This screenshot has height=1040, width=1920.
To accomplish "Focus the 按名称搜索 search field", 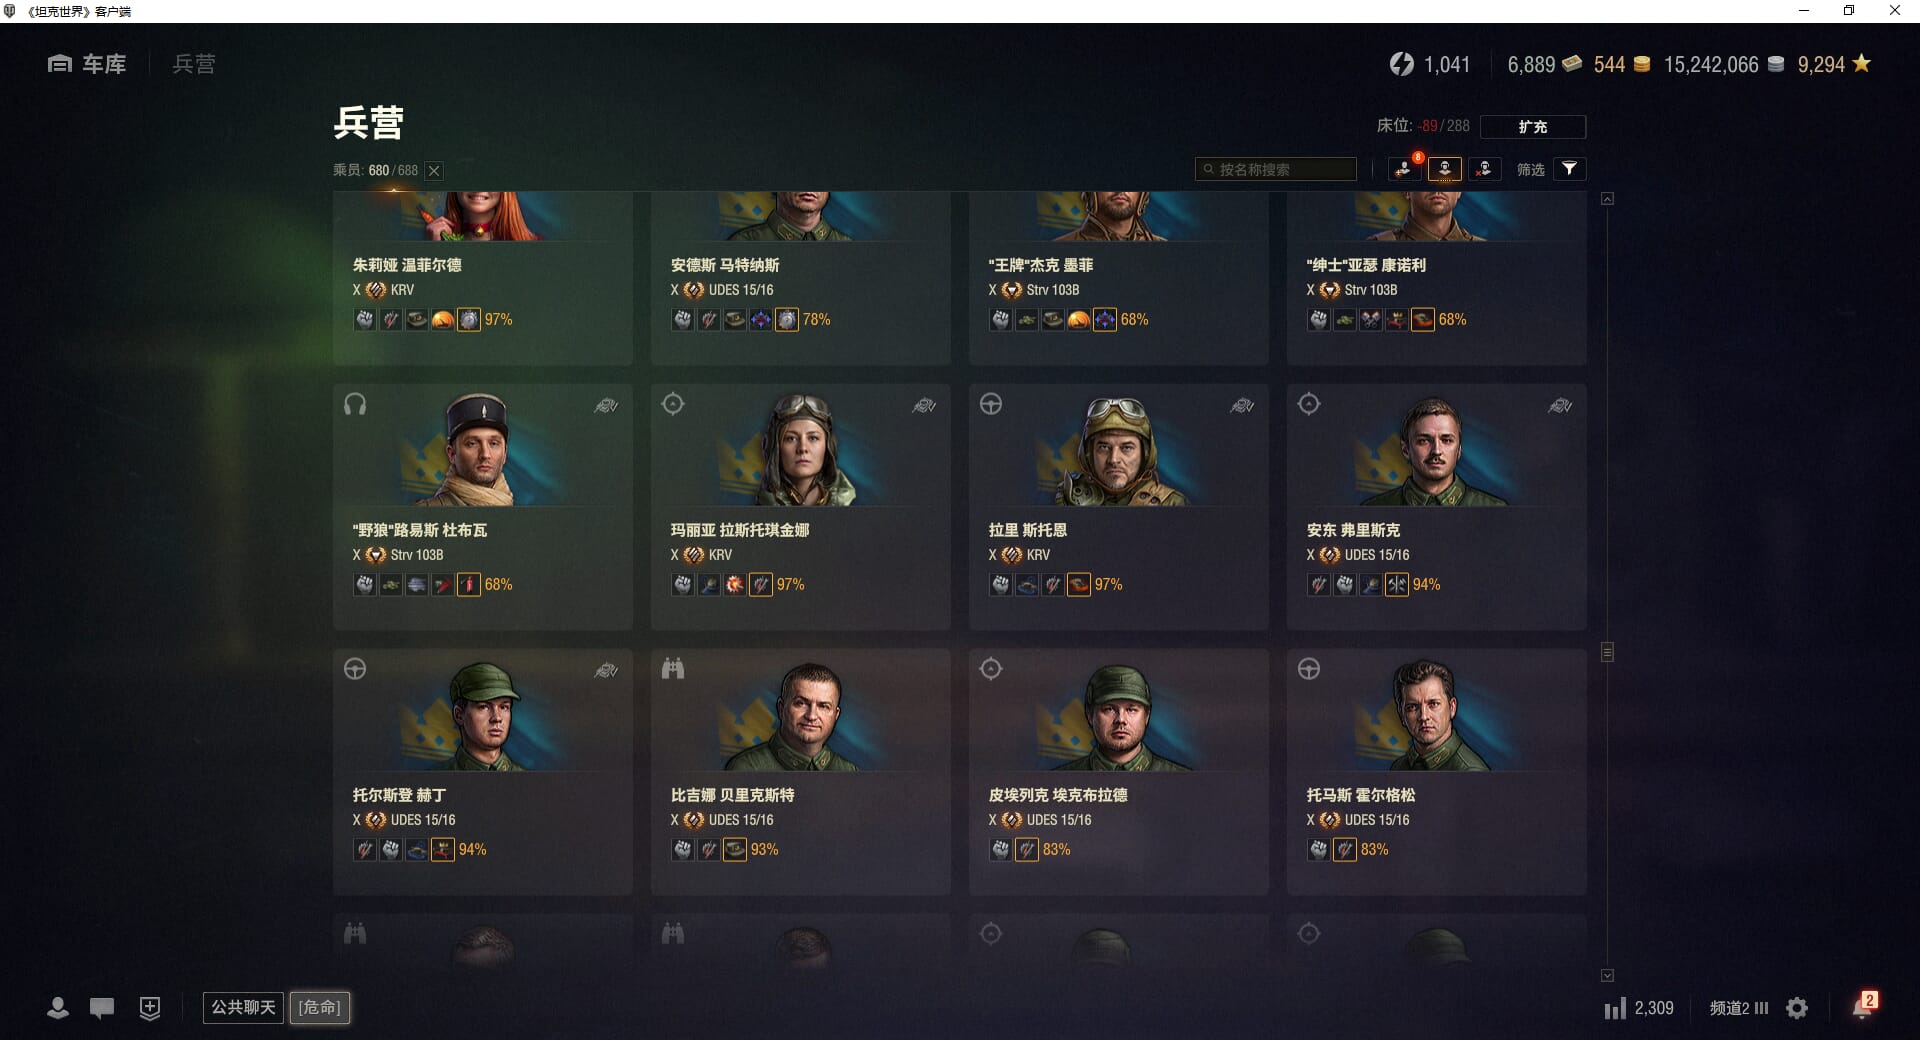I will click(1276, 169).
